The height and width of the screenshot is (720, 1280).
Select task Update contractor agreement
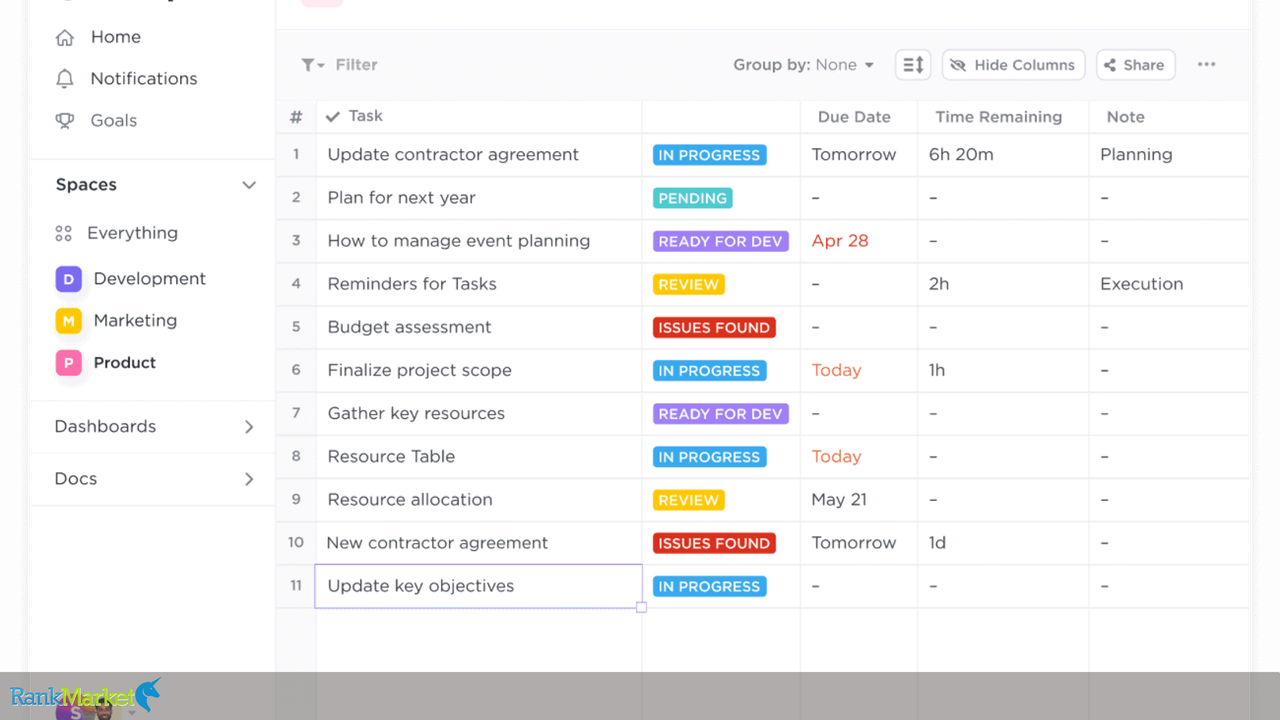tap(453, 155)
